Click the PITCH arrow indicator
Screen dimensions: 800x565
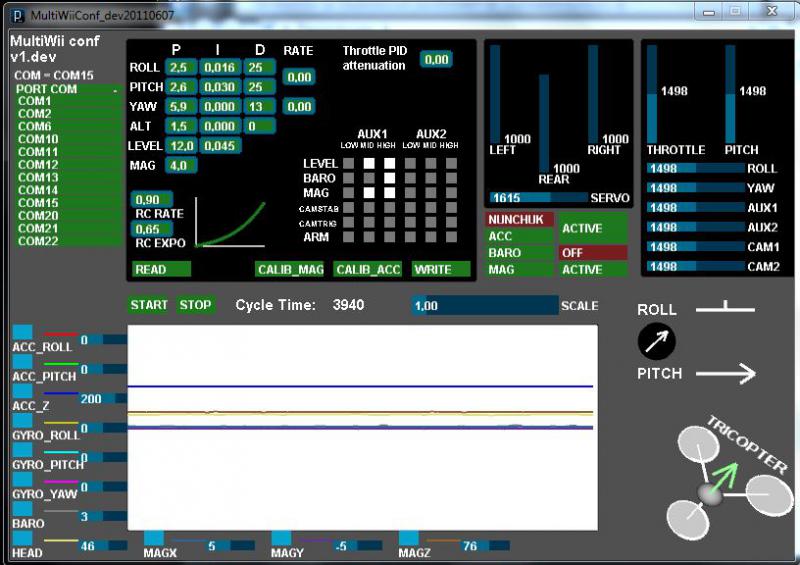pyautogui.click(x=726, y=374)
